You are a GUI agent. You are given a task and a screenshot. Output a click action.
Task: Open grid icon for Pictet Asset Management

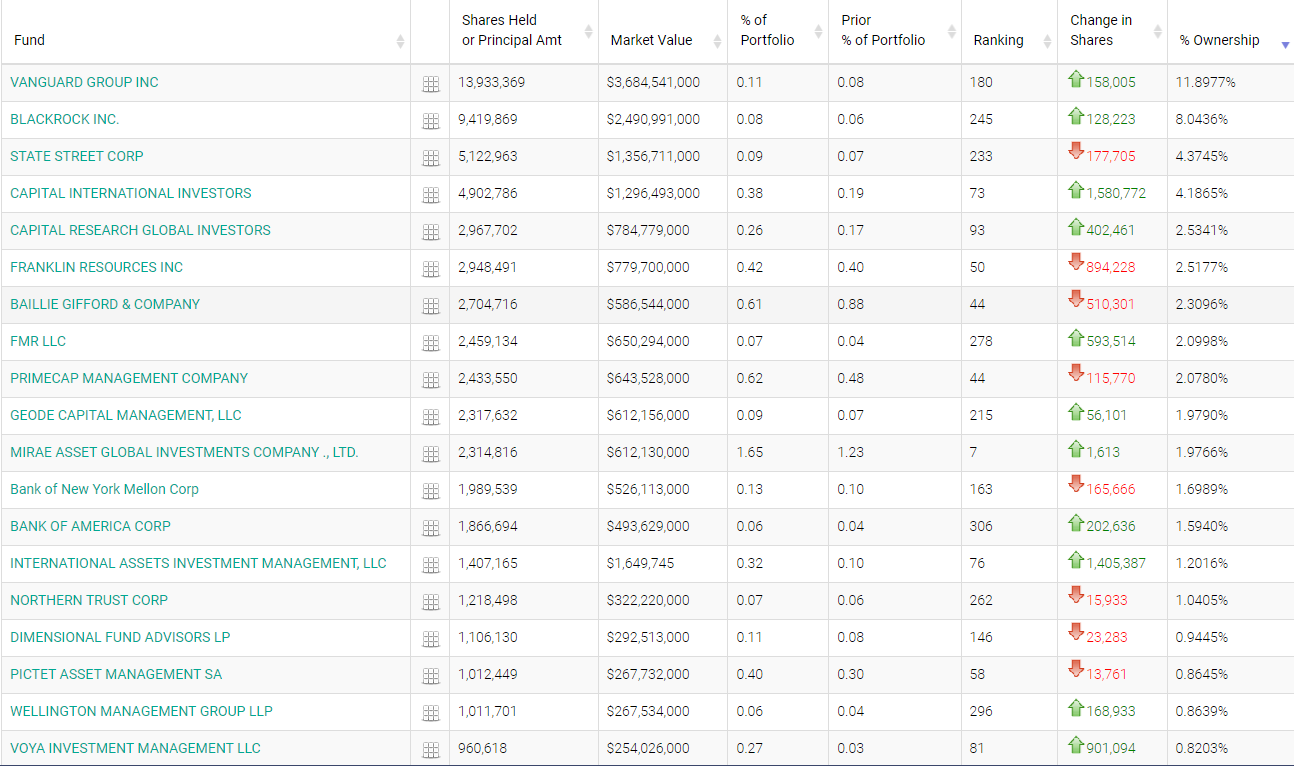point(431,676)
